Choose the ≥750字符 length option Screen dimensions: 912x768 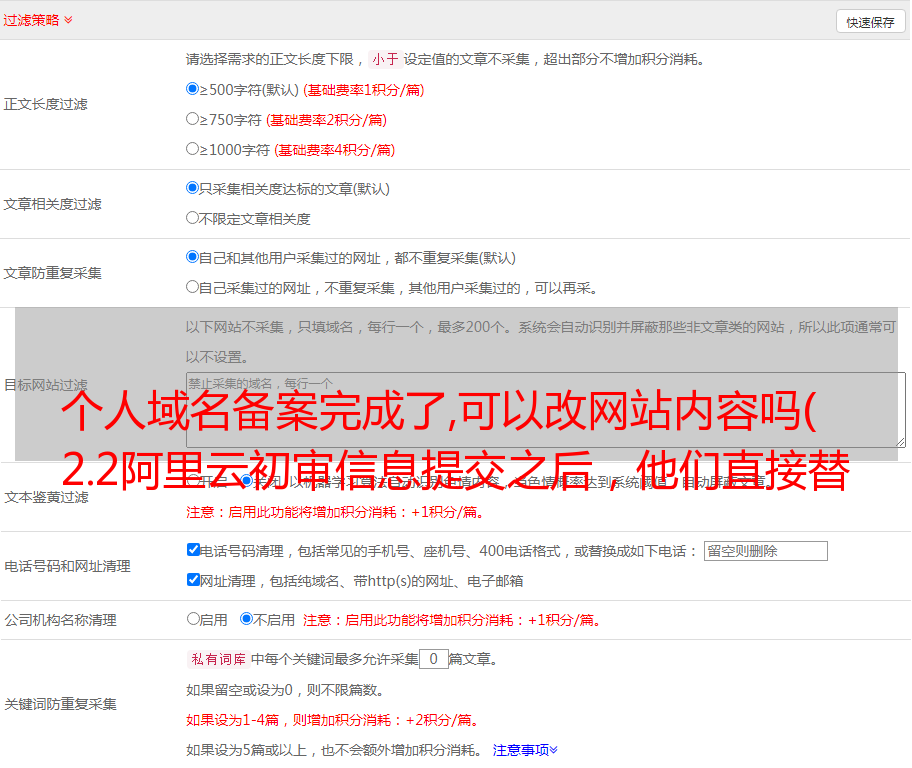193,119
